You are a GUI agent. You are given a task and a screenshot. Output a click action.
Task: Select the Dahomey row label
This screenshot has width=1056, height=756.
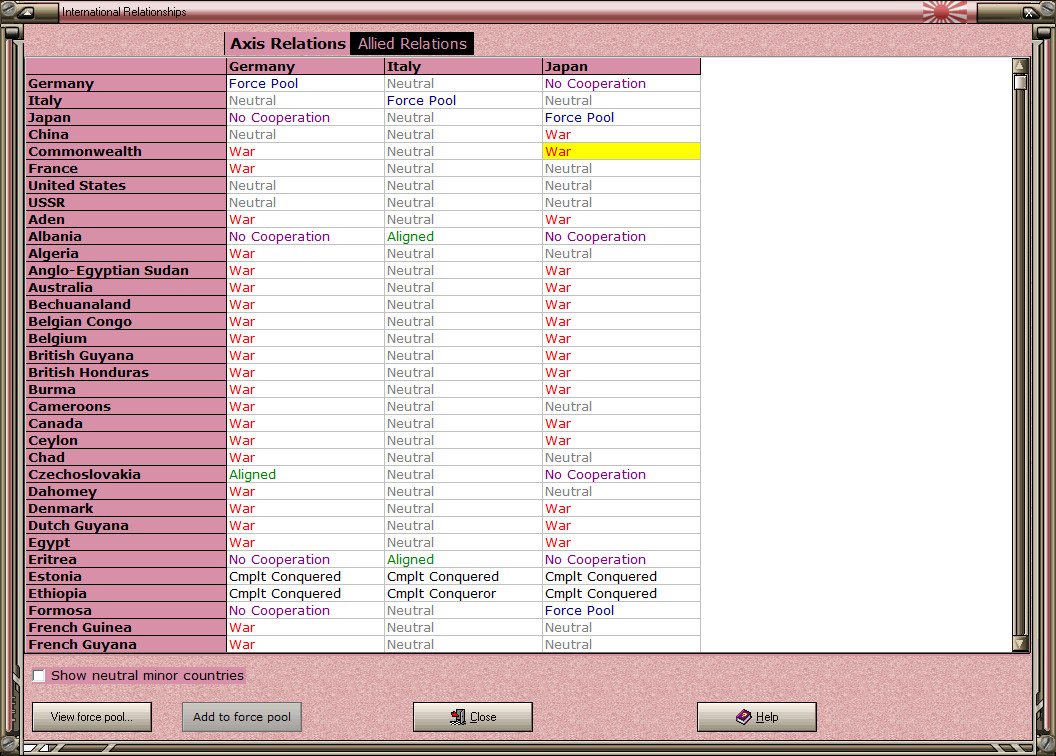pos(126,491)
